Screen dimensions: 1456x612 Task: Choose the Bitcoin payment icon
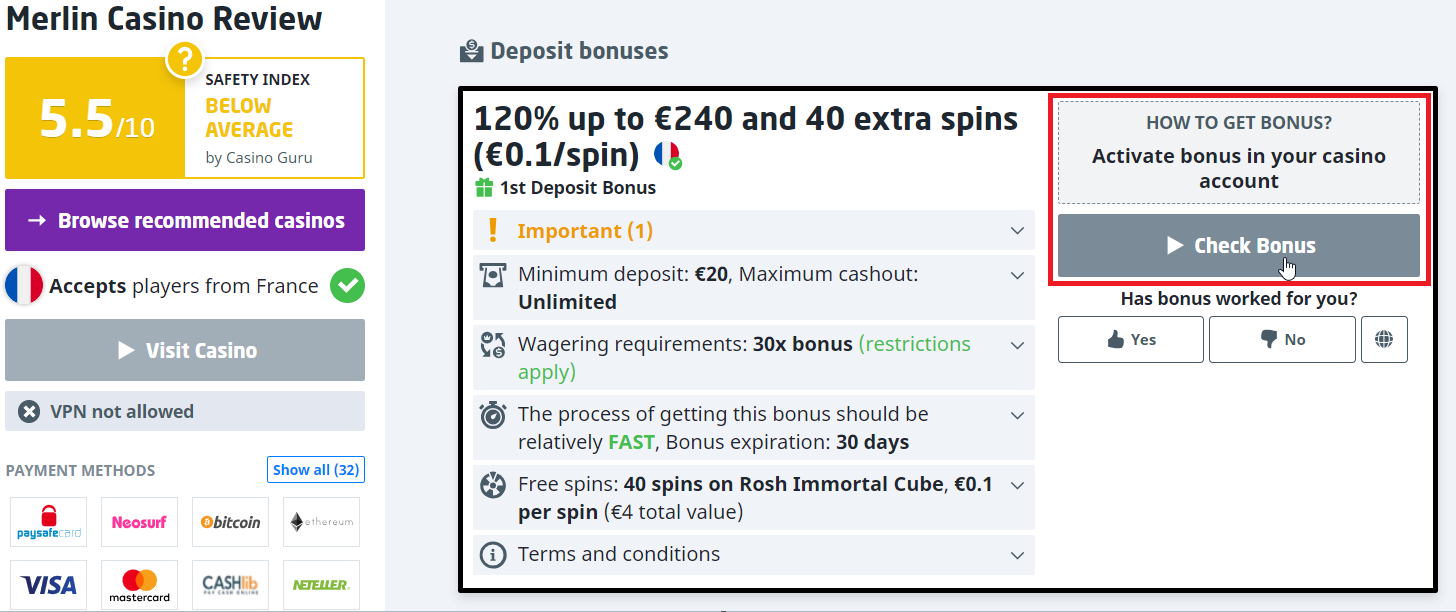click(x=230, y=522)
